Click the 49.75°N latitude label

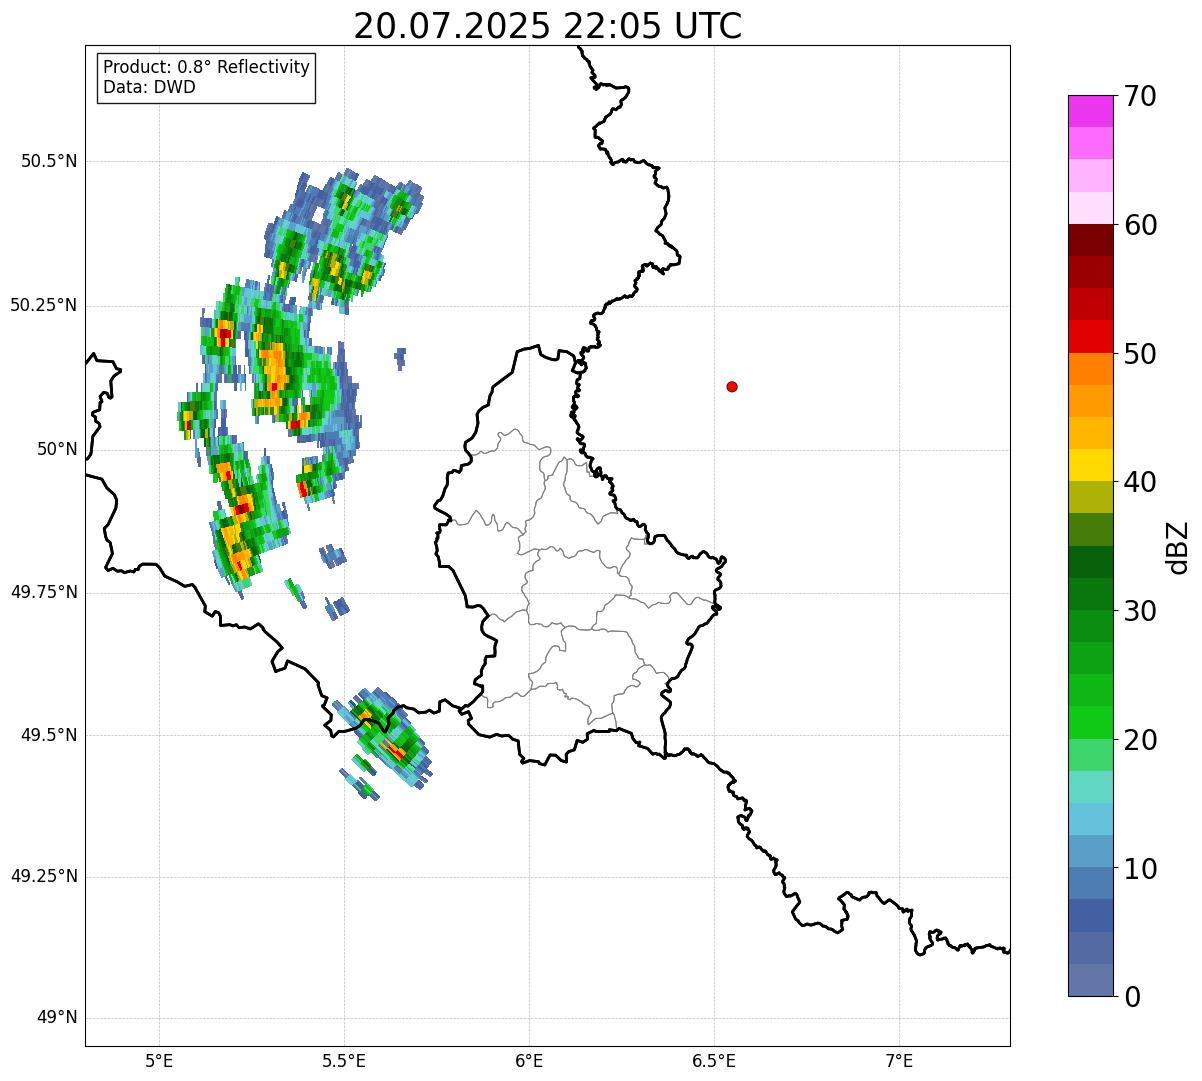point(43,592)
